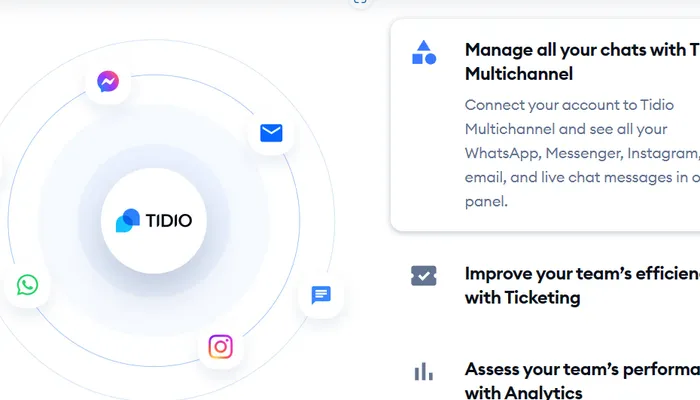Click the Tidio logo bubble icon

128,220
